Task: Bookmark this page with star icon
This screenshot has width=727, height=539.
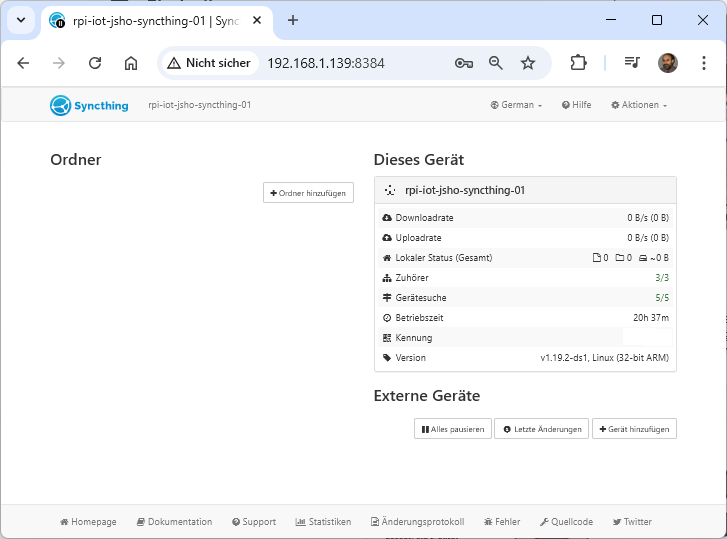Action: coord(528,63)
